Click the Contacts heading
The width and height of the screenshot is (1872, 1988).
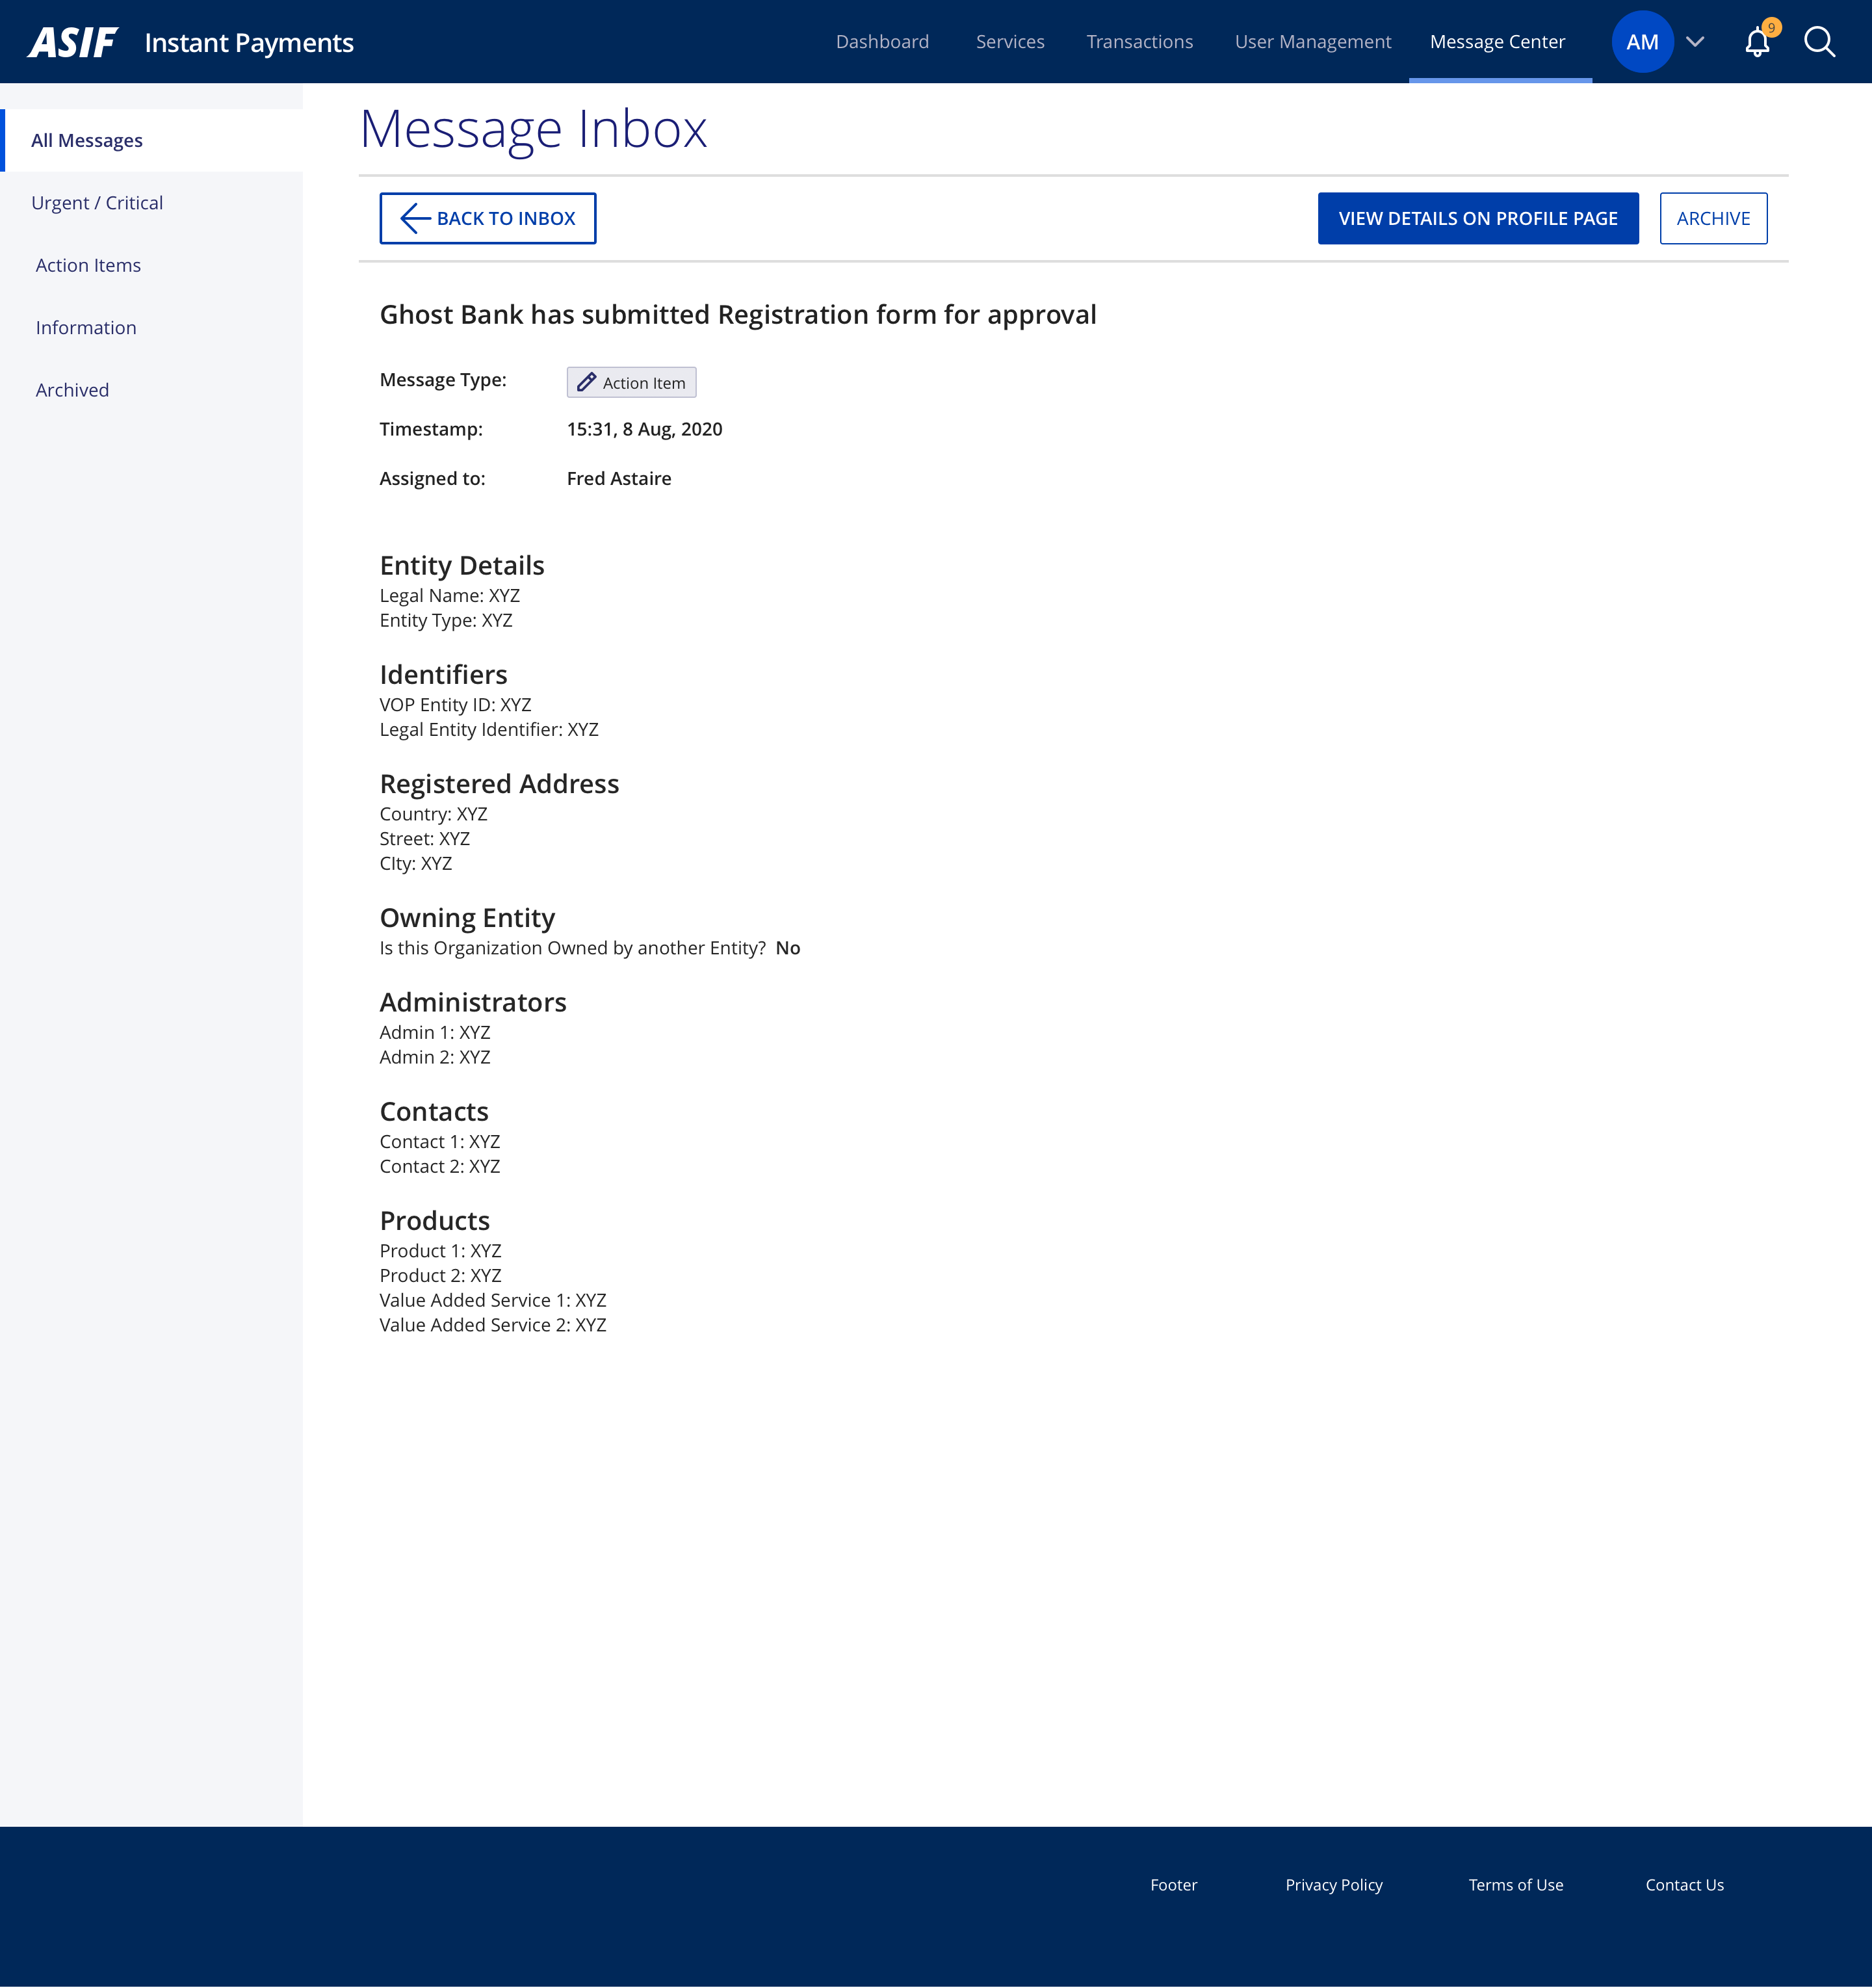(434, 1112)
